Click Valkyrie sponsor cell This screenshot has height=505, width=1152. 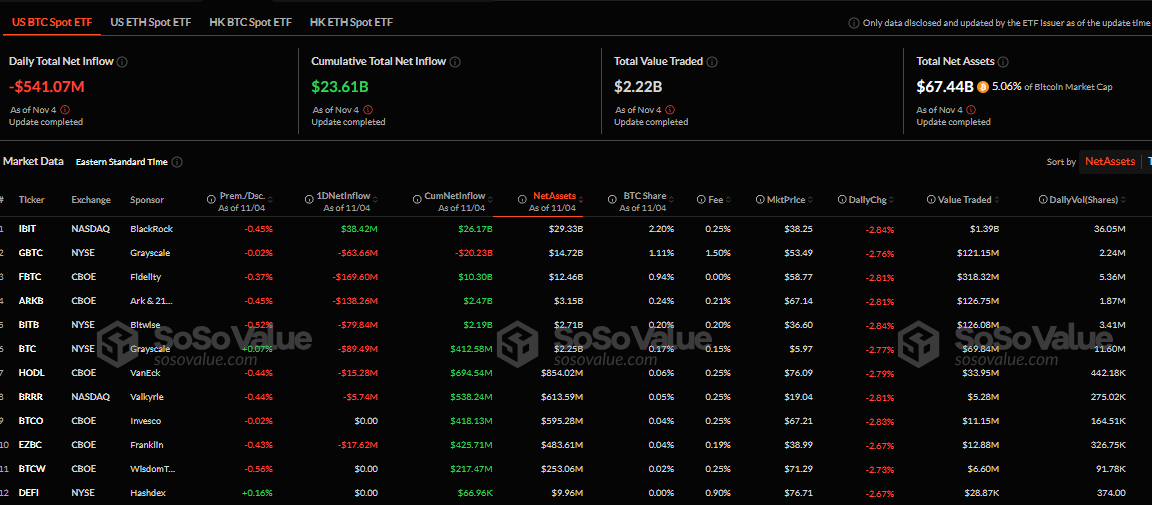147,397
